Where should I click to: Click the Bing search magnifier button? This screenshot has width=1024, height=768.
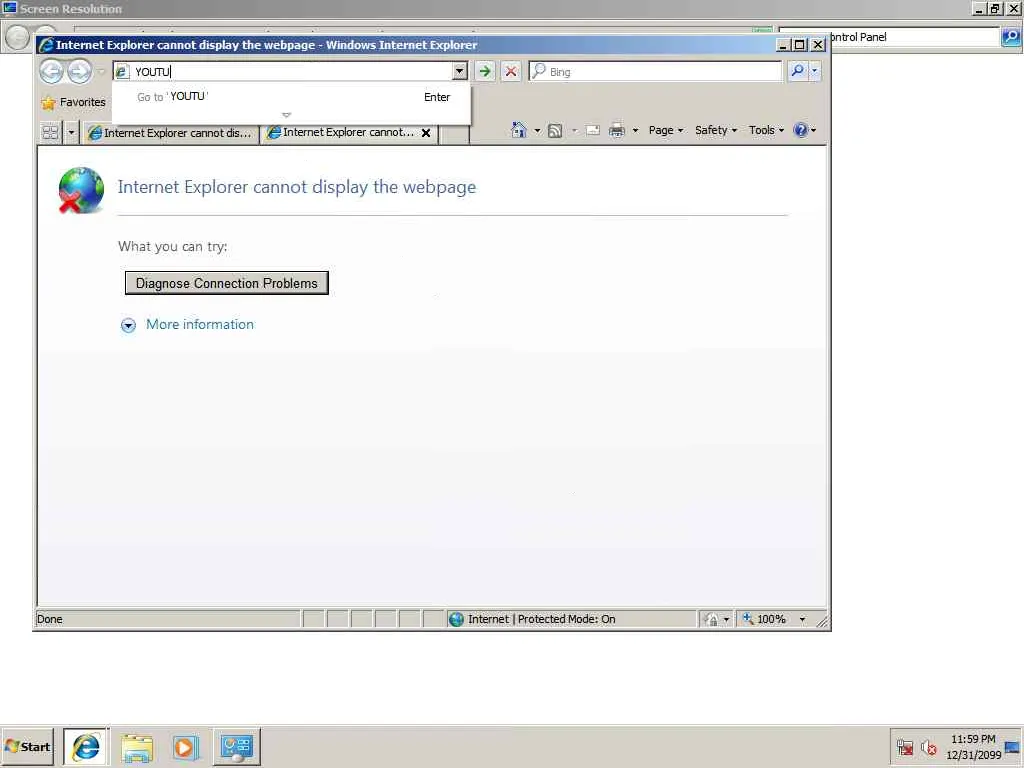797,71
